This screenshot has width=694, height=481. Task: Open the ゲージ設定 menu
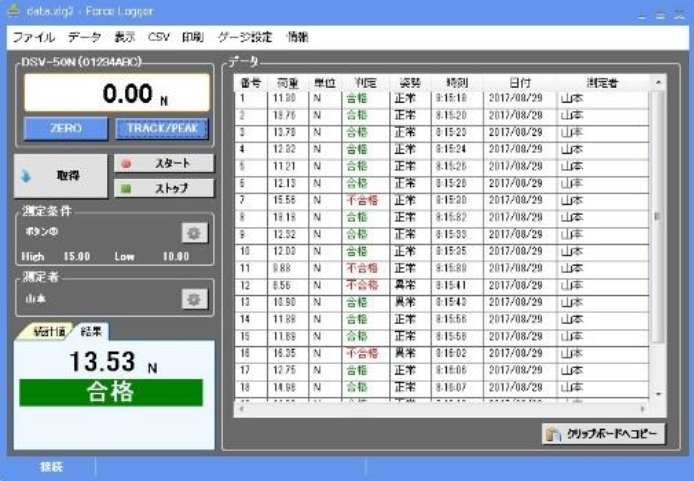[x=245, y=38]
